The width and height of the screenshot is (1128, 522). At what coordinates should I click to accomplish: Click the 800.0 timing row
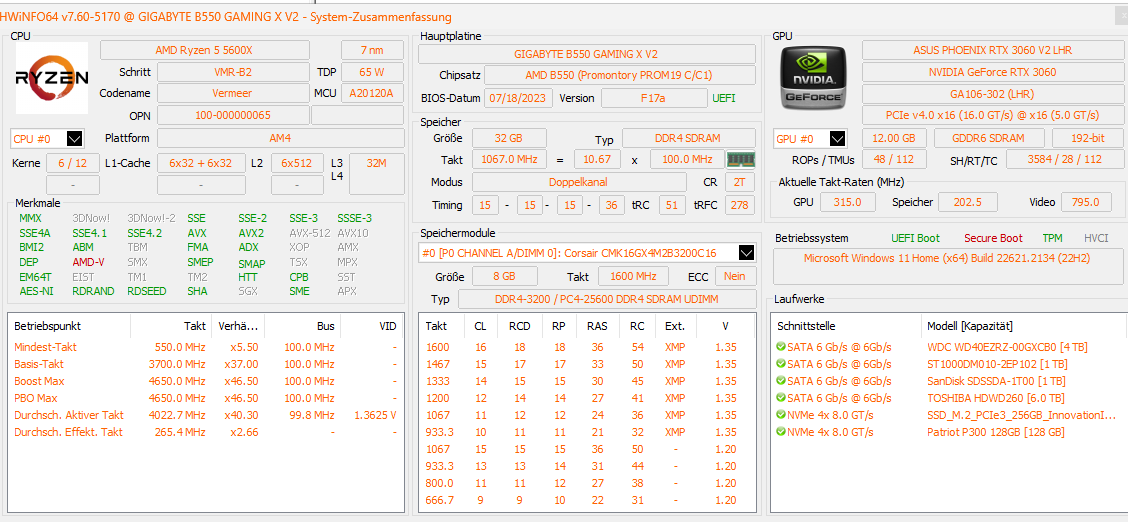coord(587,483)
